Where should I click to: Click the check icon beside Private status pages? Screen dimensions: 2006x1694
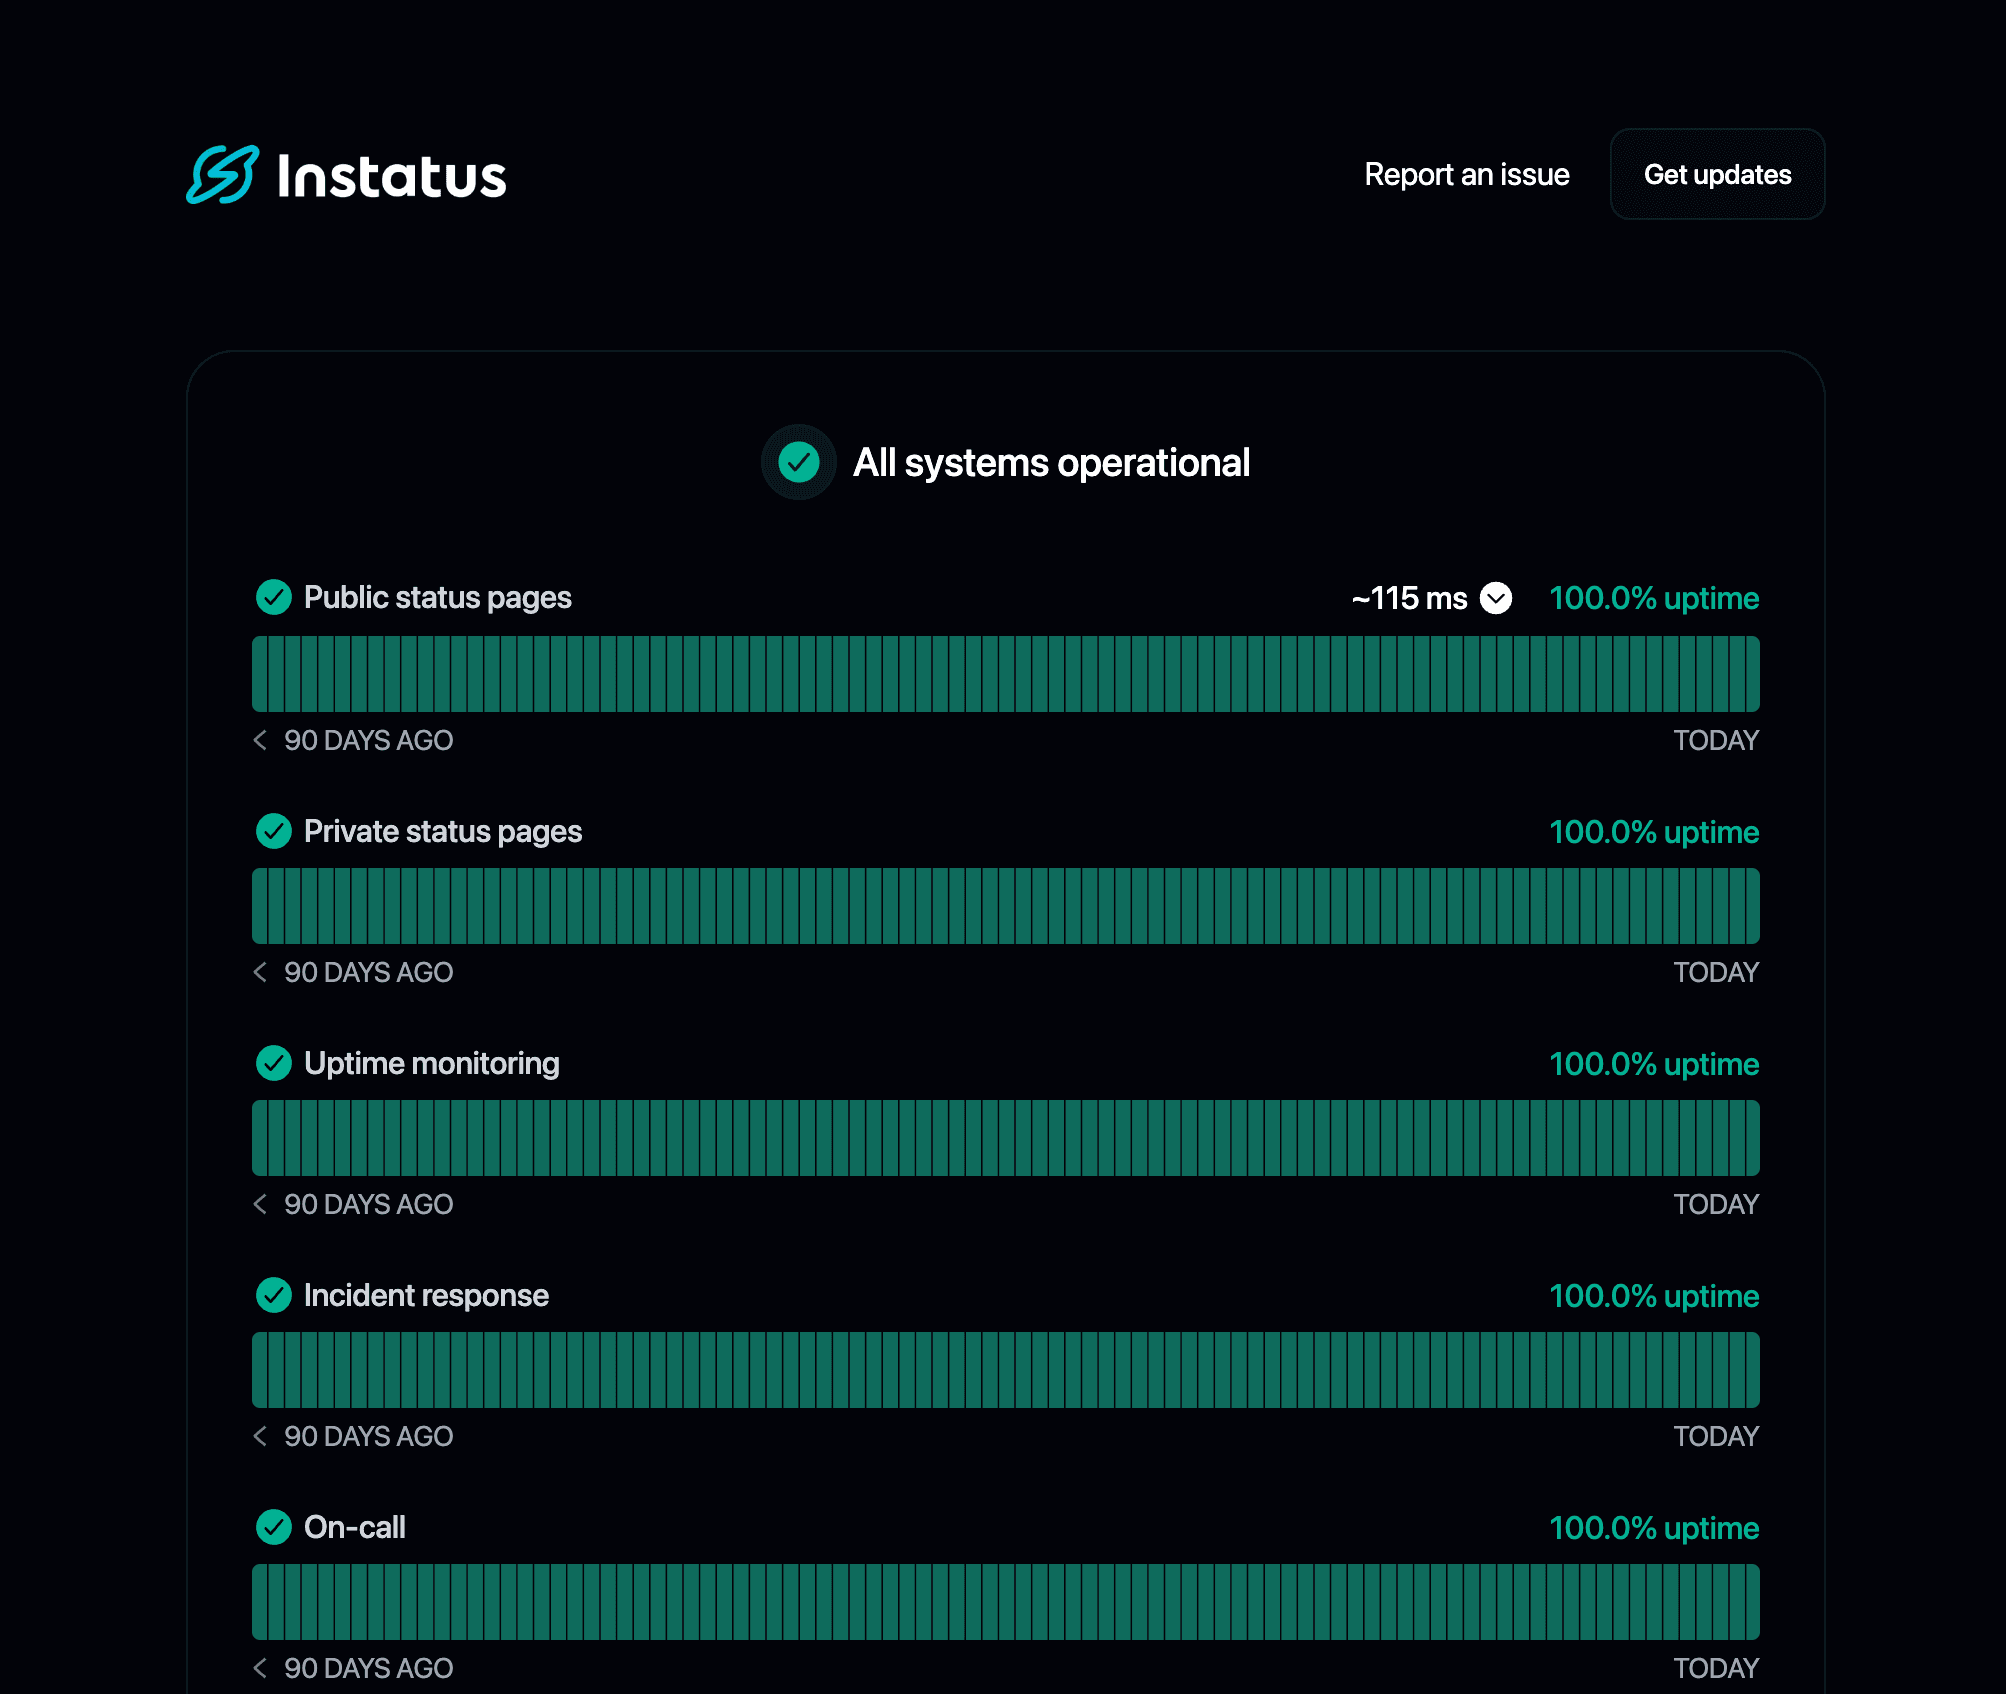pos(273,831)
